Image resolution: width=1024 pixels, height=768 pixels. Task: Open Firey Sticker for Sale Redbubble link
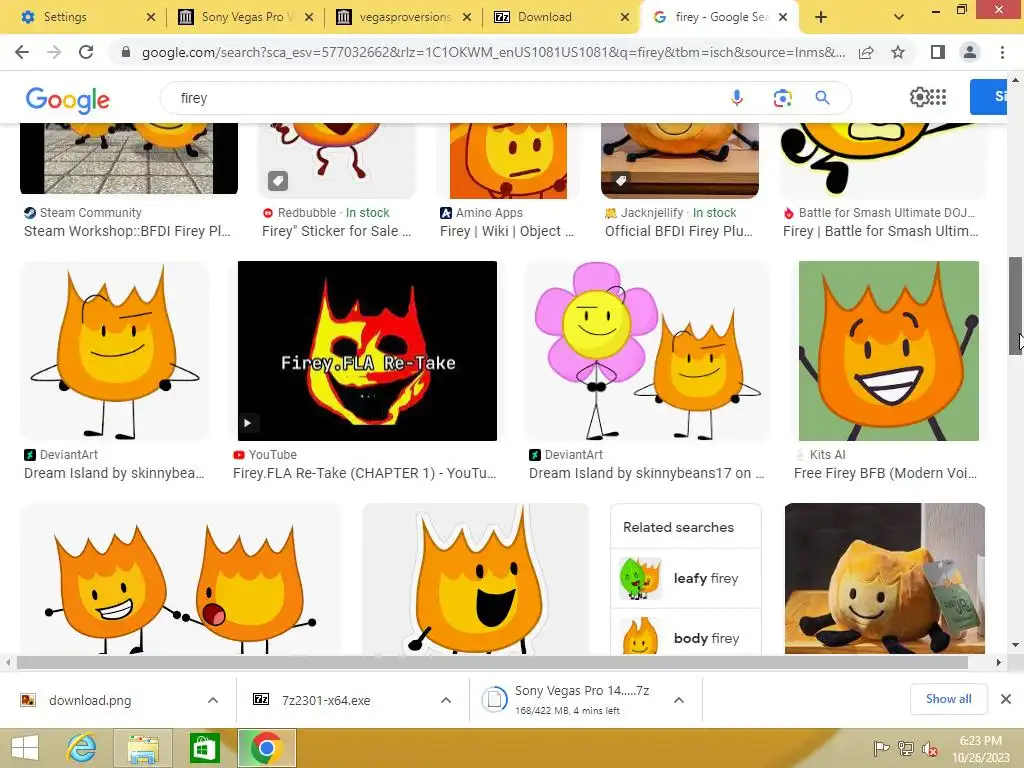(336, 231)
